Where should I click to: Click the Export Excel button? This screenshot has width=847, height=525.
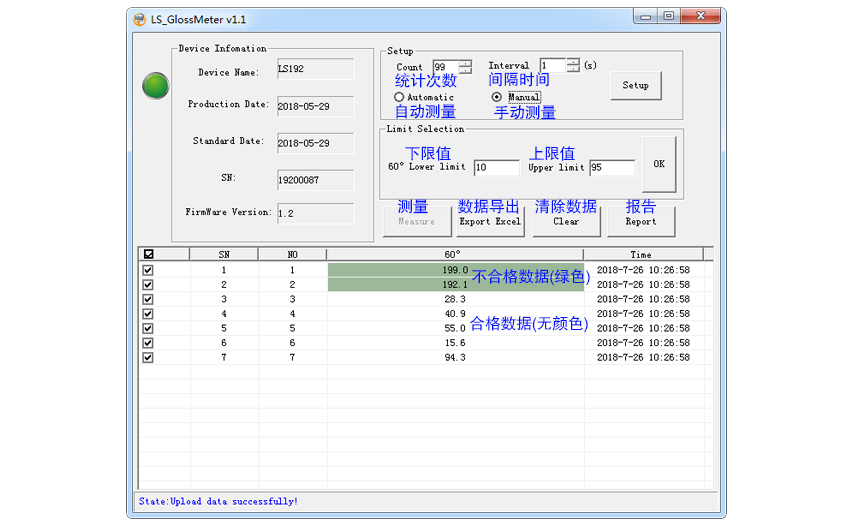click(x=490, y=221)
